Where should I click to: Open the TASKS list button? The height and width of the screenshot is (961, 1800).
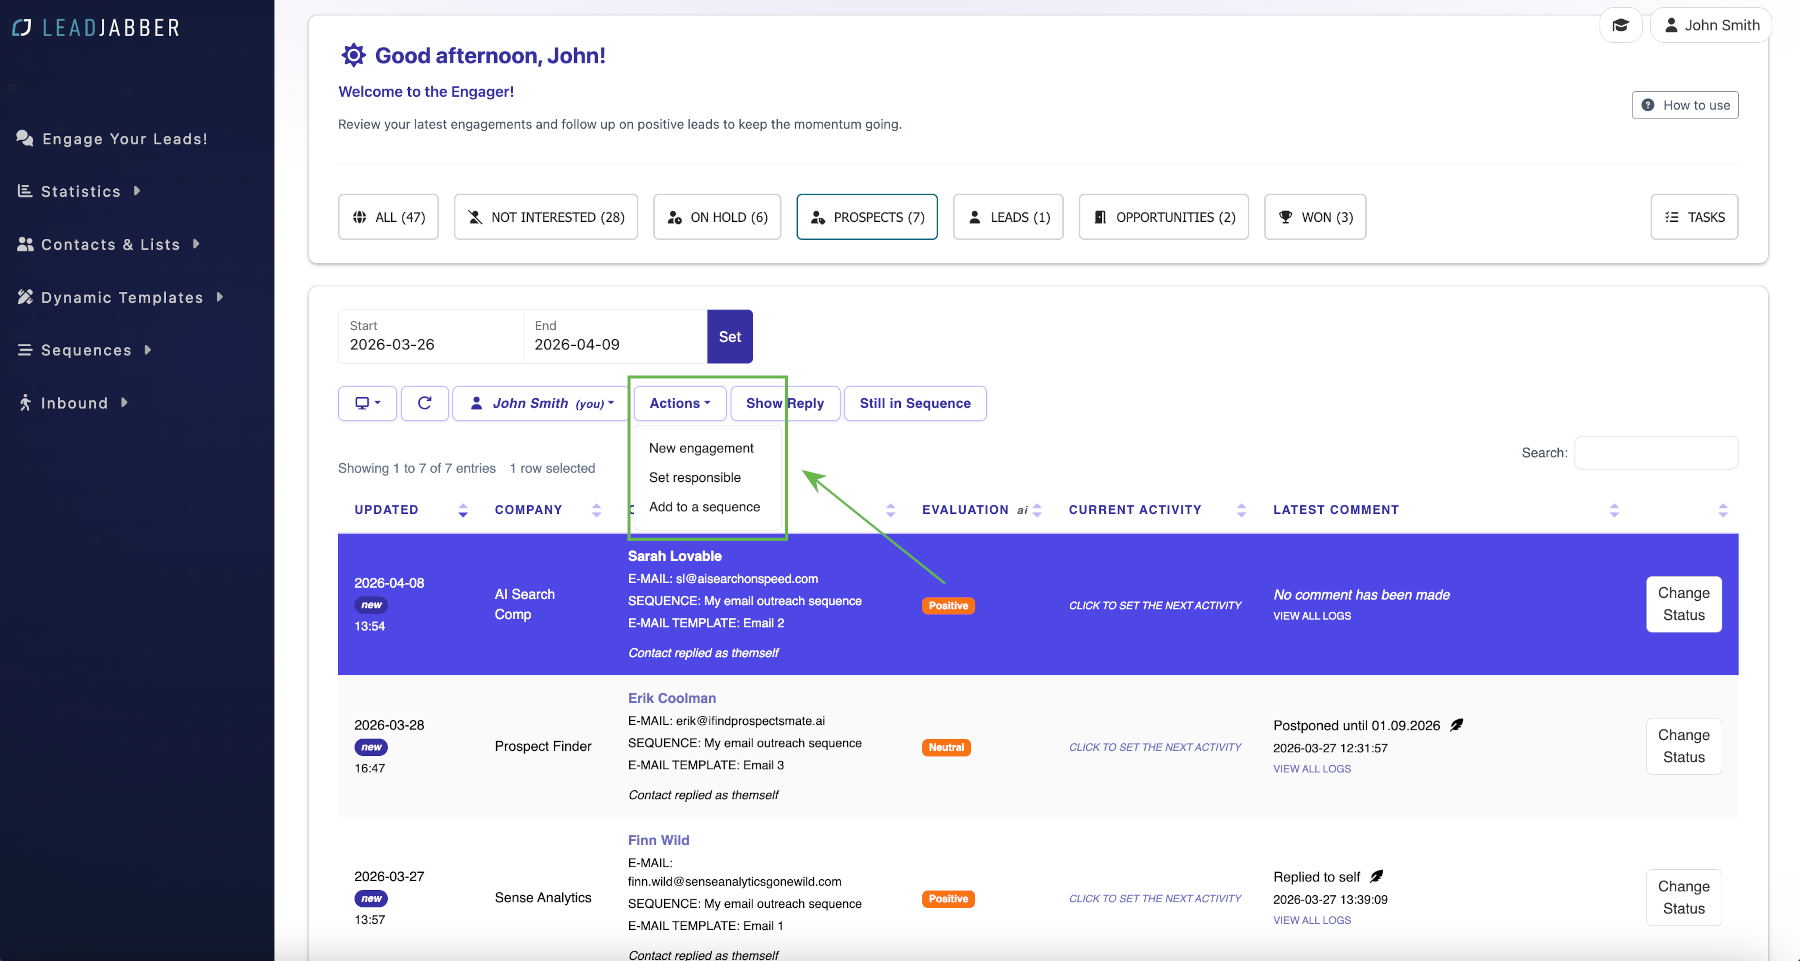pyautogui.click(x=1694, y=217)
